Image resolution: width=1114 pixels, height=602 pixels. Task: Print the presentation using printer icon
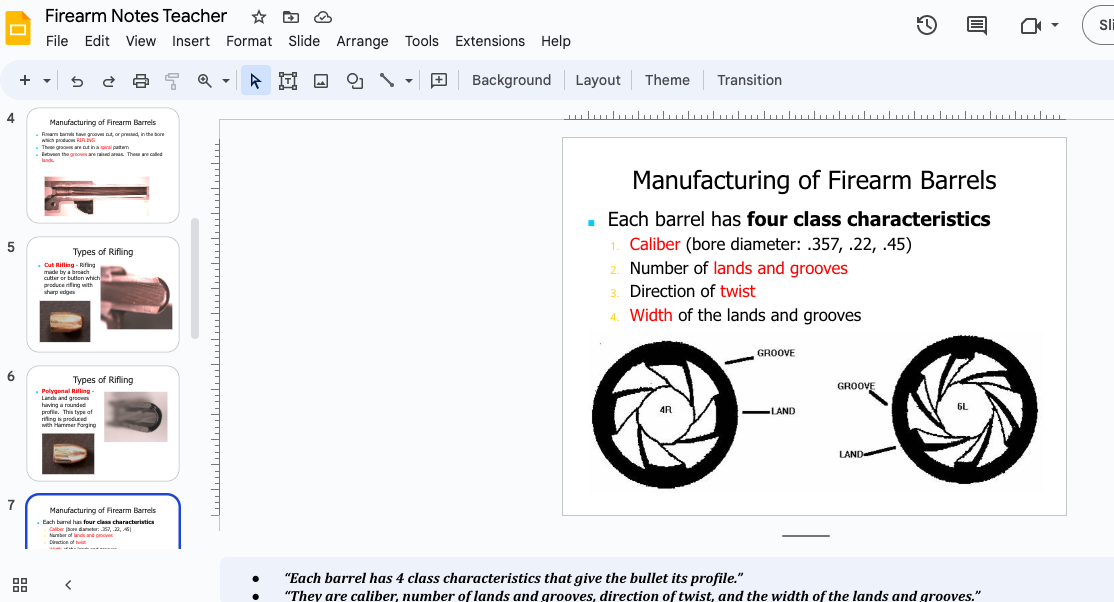(x=141, y=81)
